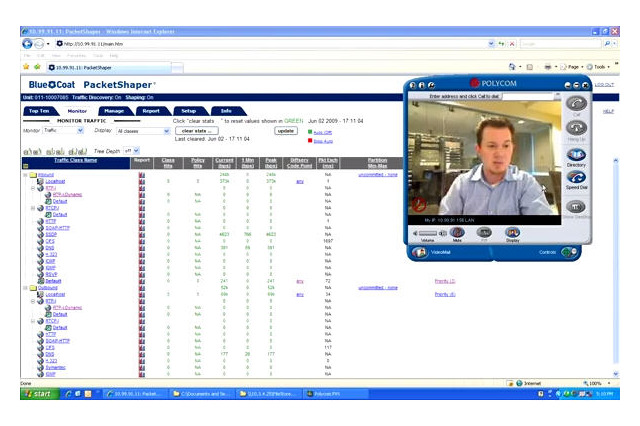Open Polycom VideoMail
Screen dimensions: 640x426
tap(419, 252)
